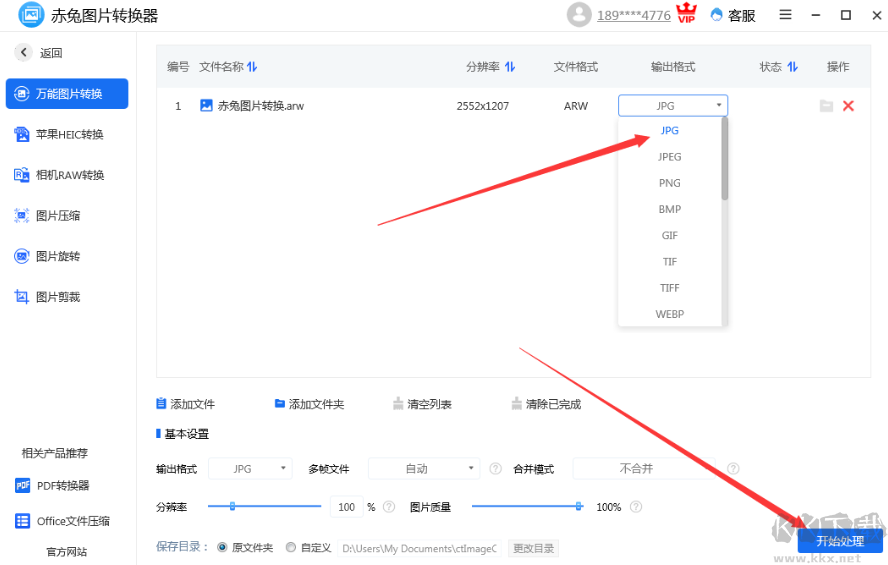Select BMP in the format list
Viewport: 888px width, 565px height.
point(669,209)
